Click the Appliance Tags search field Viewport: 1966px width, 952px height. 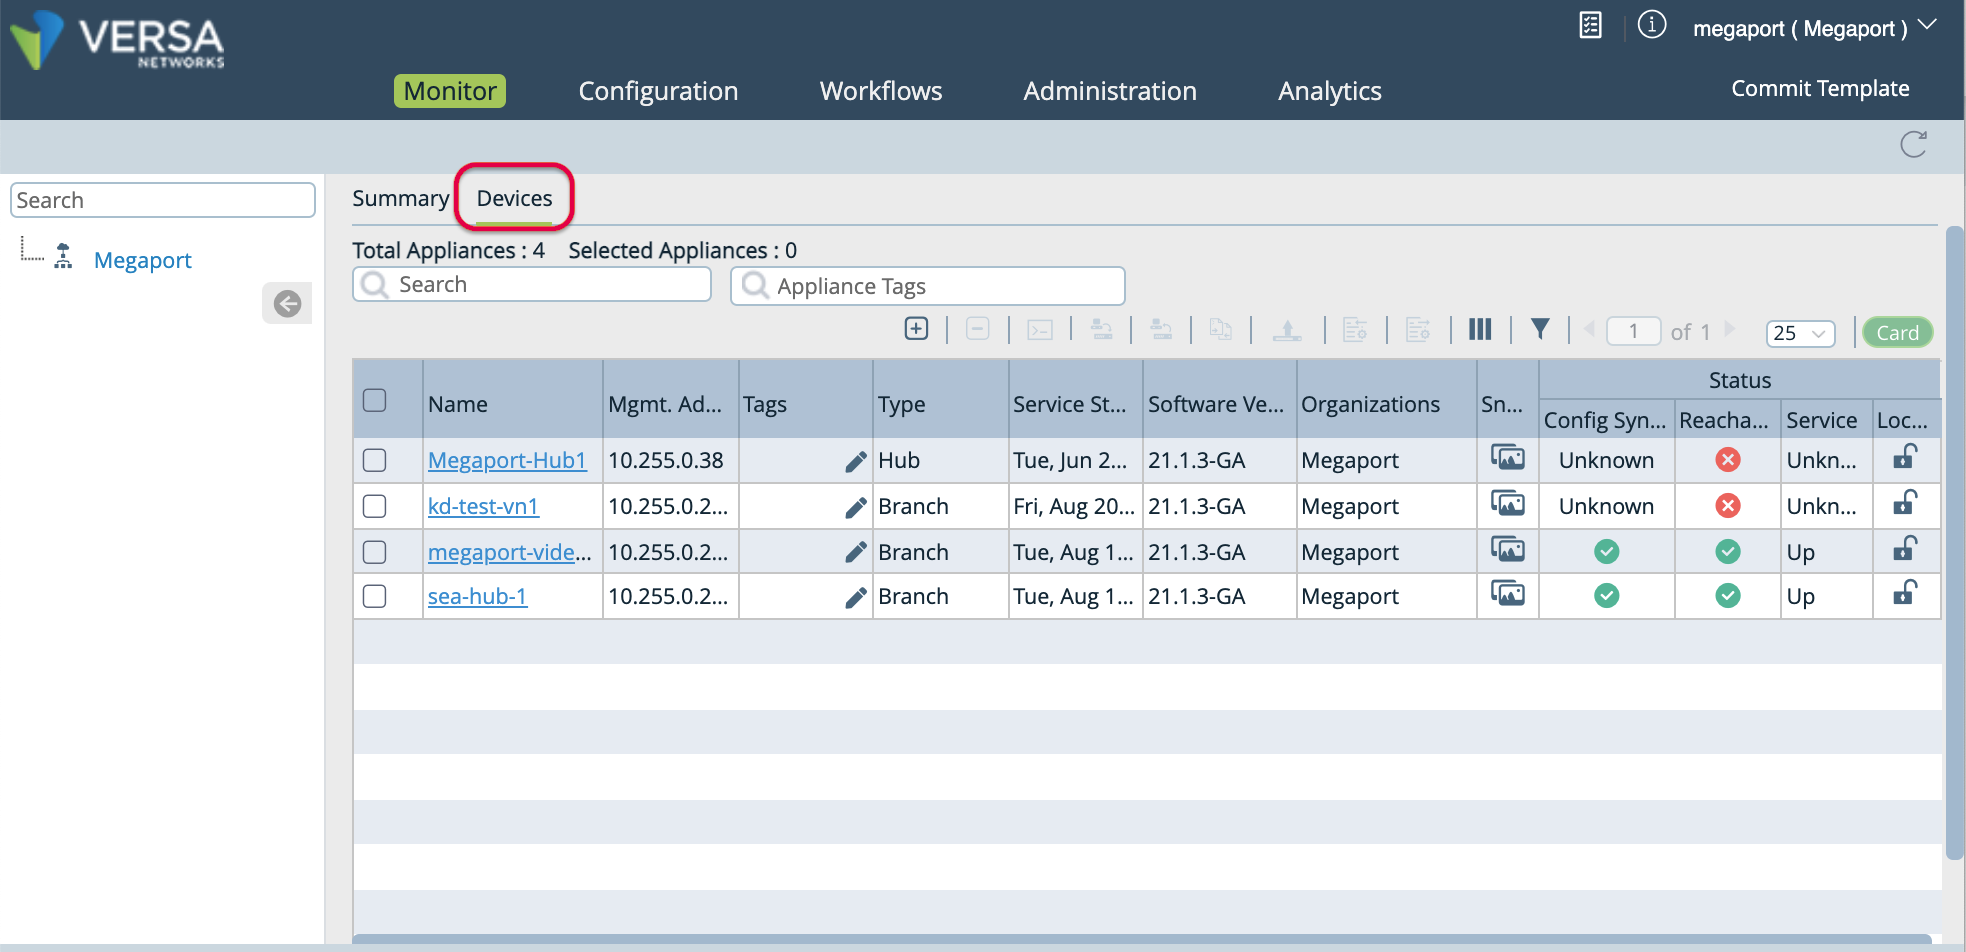[x=927, y=286]
